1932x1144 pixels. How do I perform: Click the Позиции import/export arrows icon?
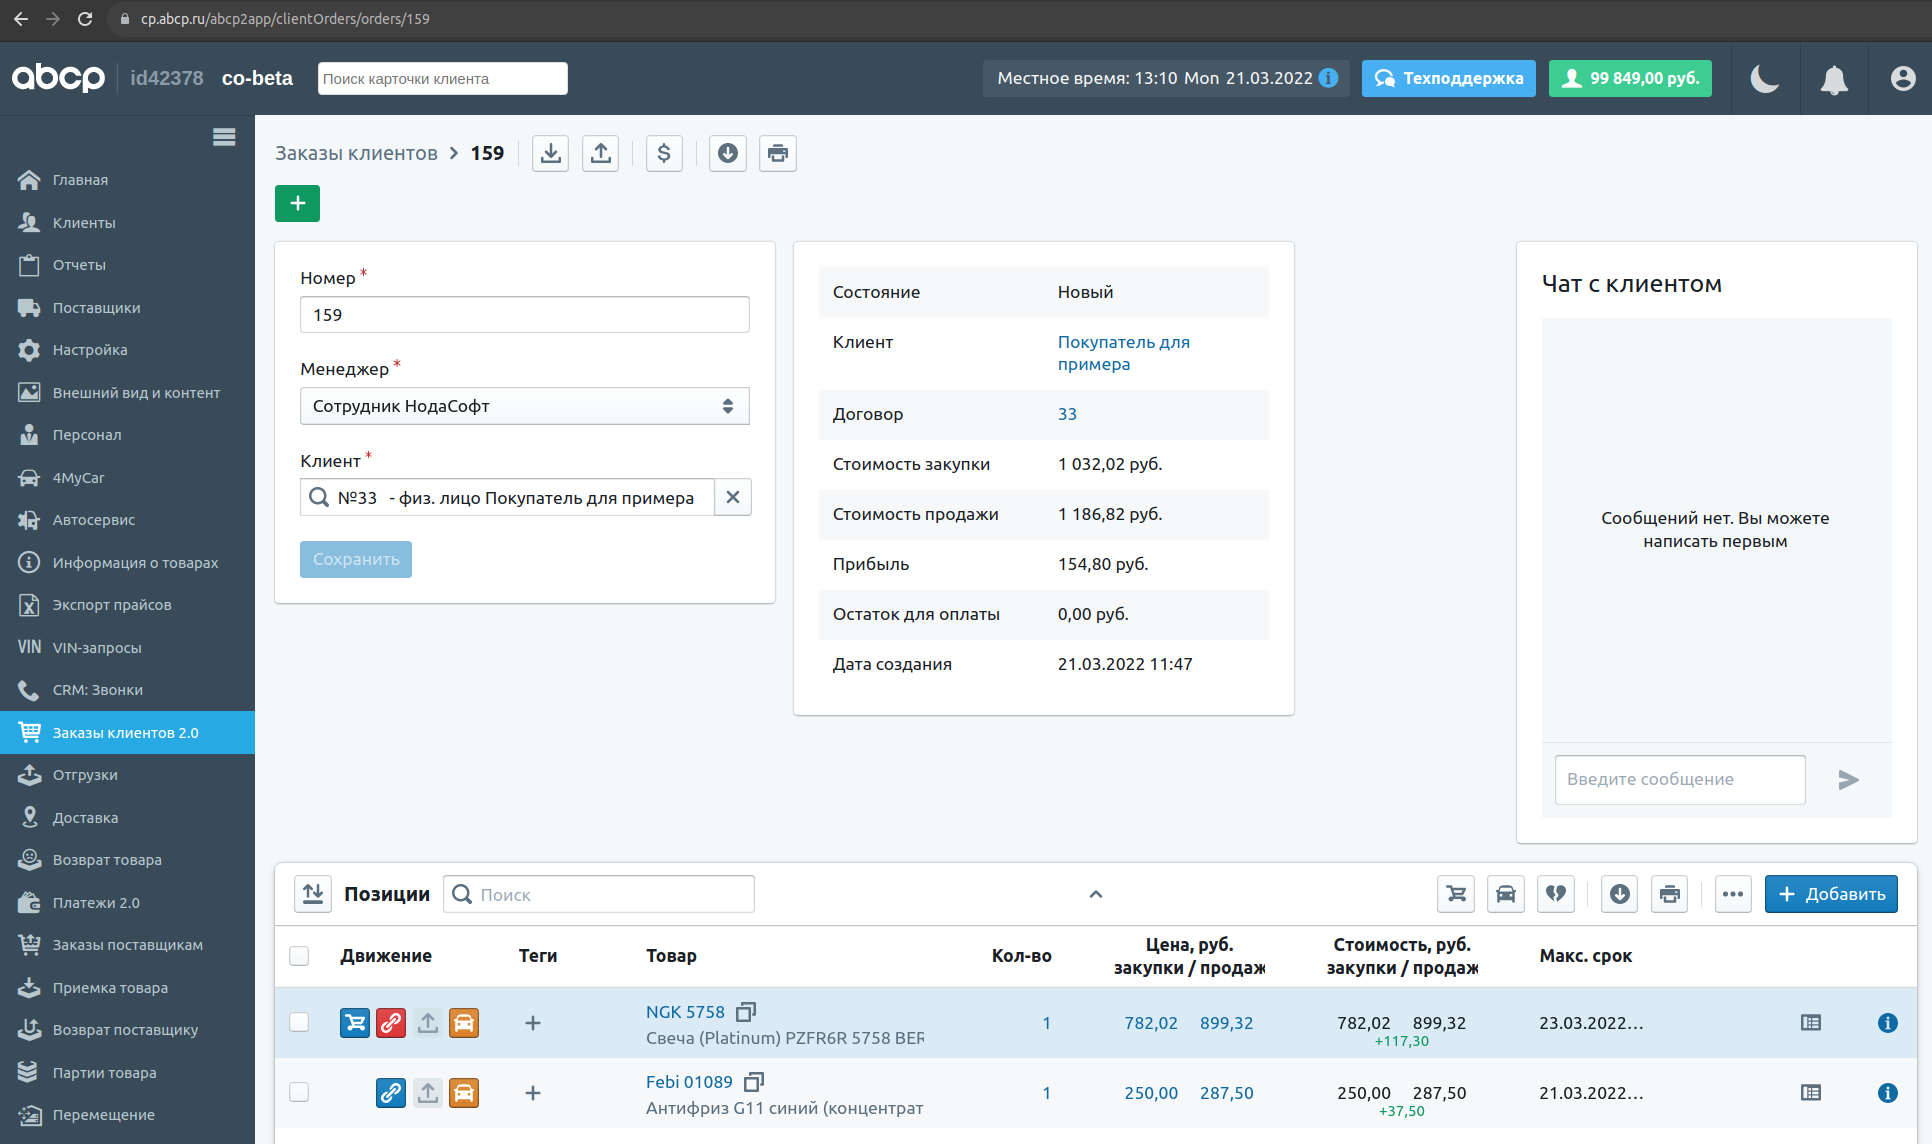click(313, 894)
